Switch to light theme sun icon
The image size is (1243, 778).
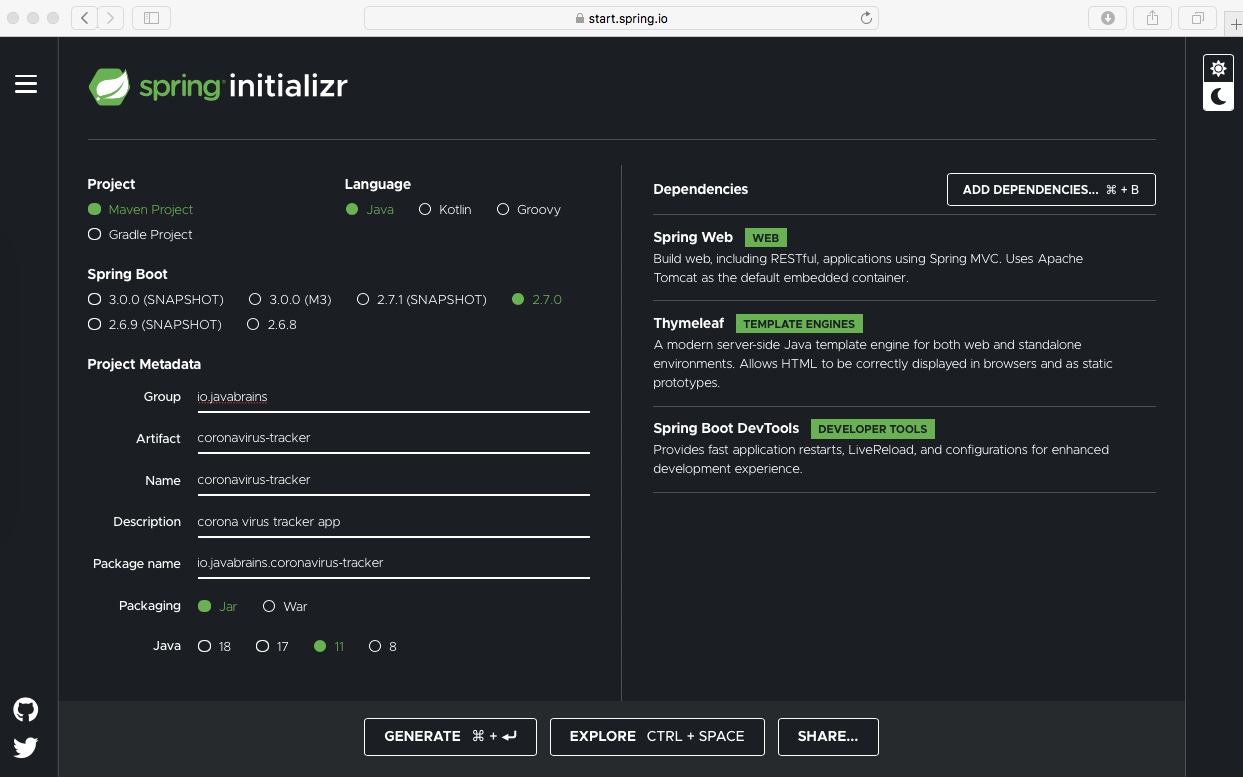(1218, 68)
